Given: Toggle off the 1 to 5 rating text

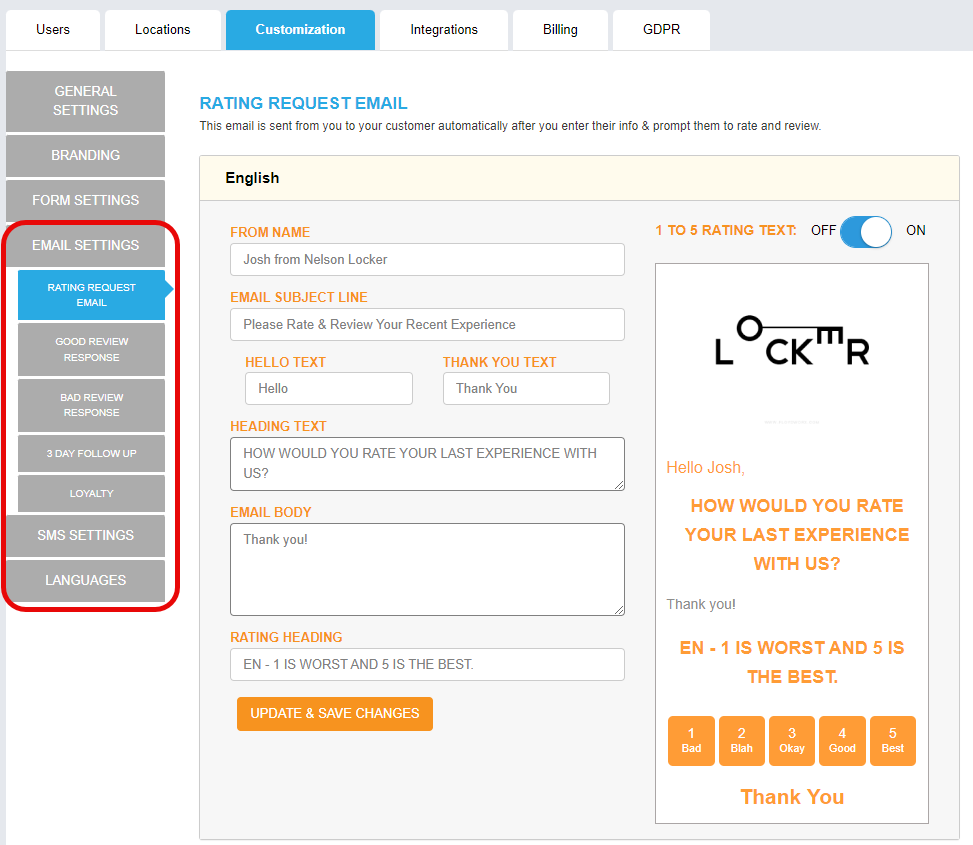Looking at the screenshot, I should coord(866,231).
